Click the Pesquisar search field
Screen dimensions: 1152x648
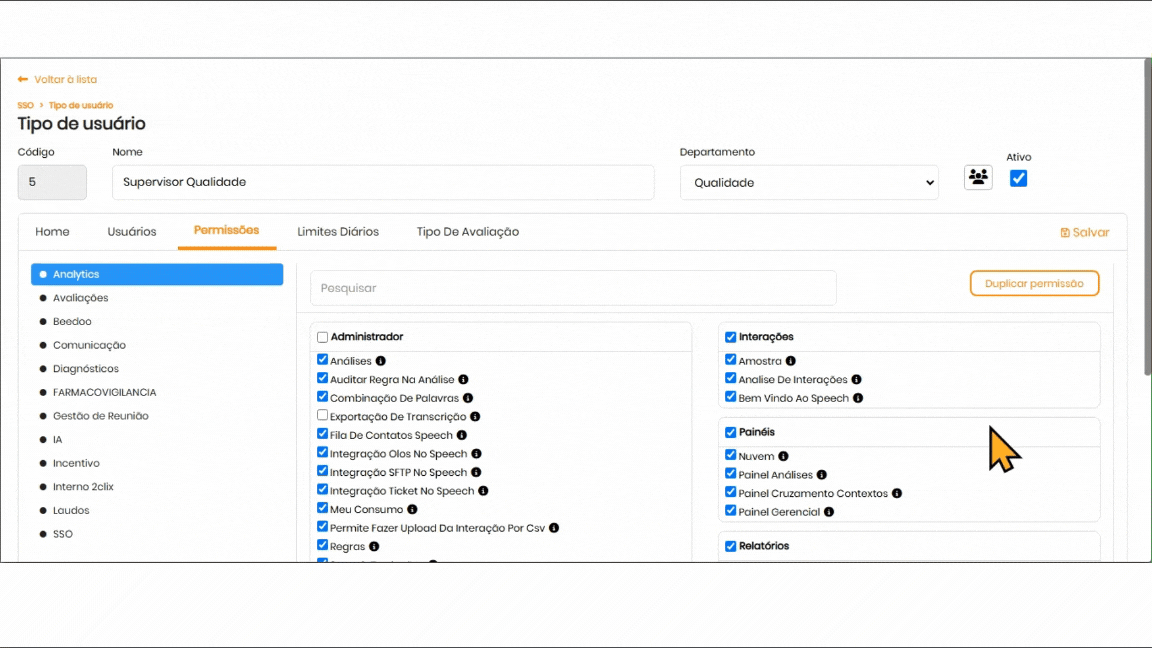[573, 288]
